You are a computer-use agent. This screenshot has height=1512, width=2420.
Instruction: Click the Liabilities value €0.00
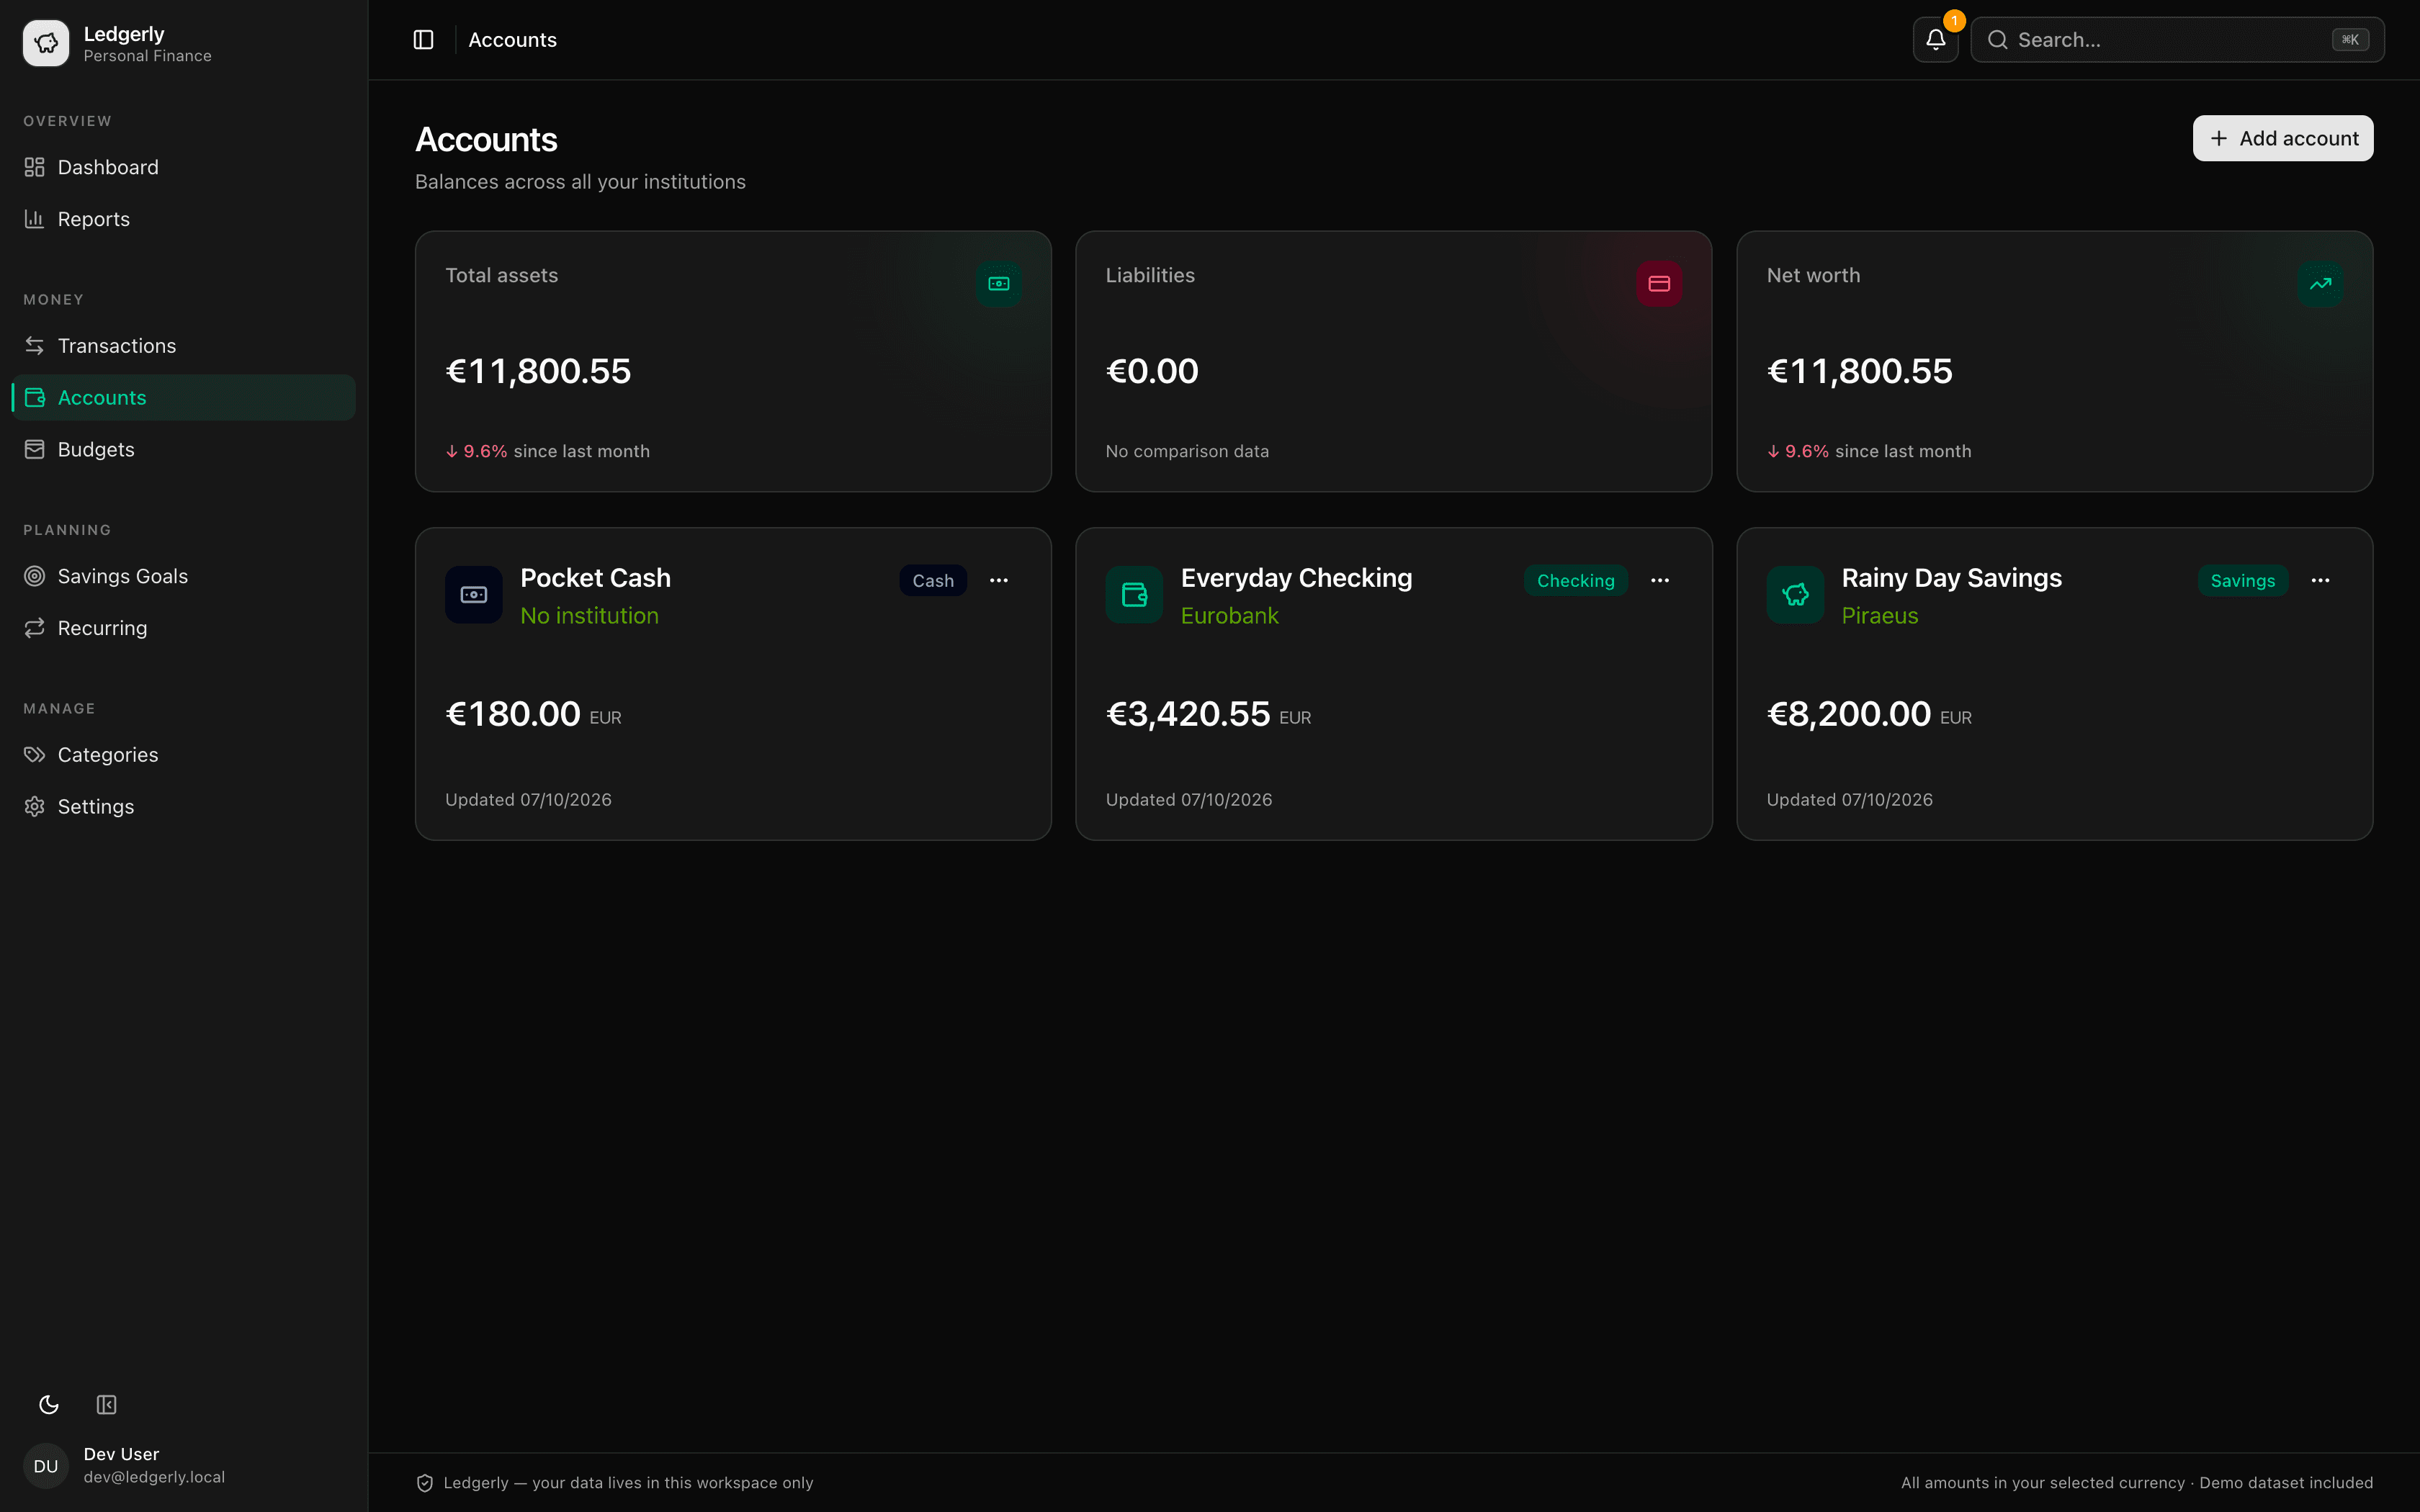tap(1152, 371)
